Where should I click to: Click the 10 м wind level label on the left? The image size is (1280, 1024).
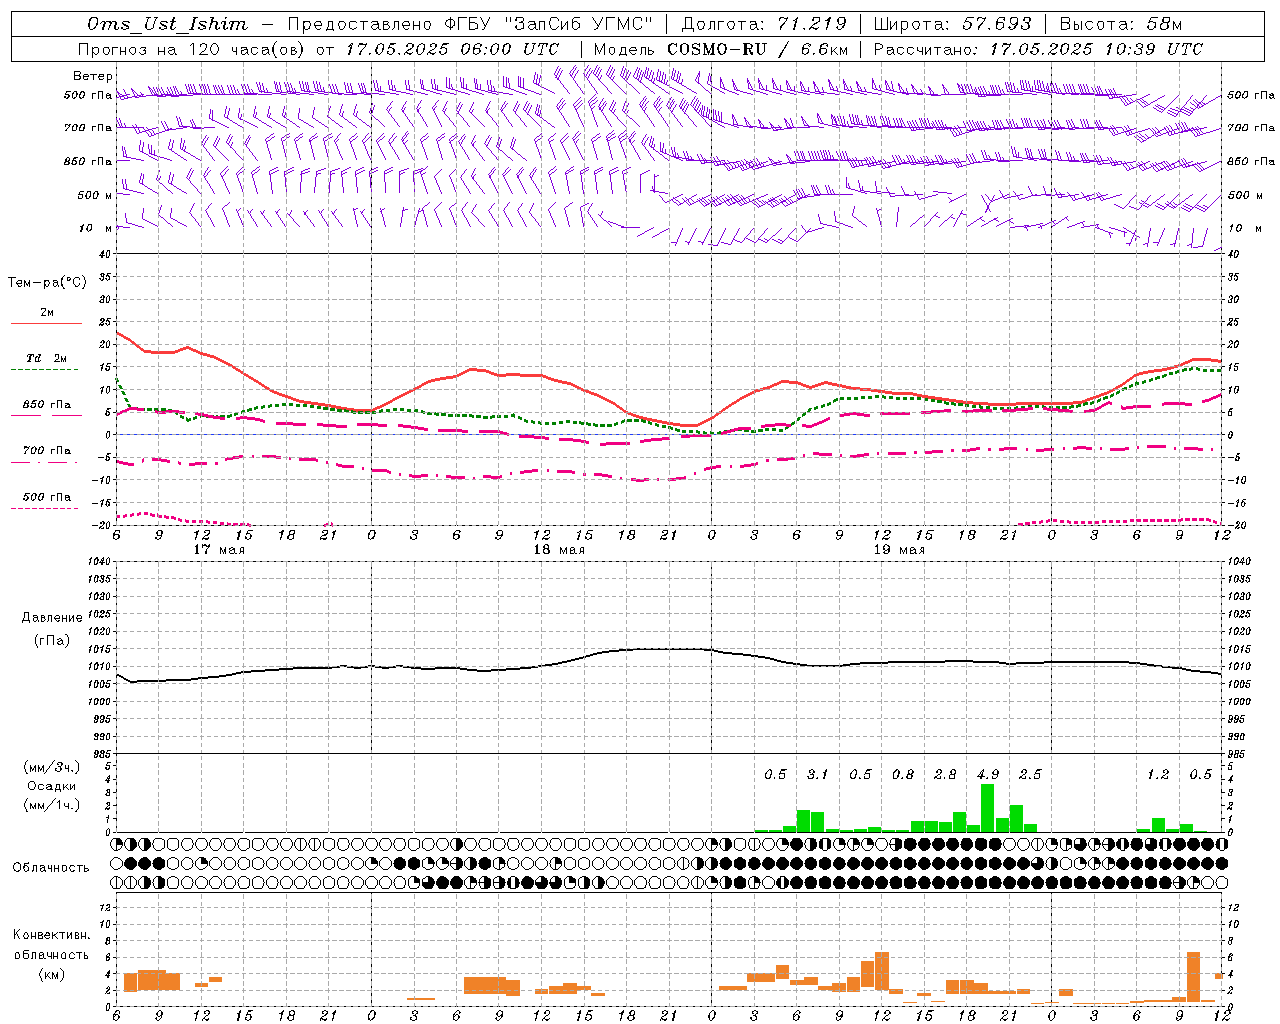pos(97,228)
